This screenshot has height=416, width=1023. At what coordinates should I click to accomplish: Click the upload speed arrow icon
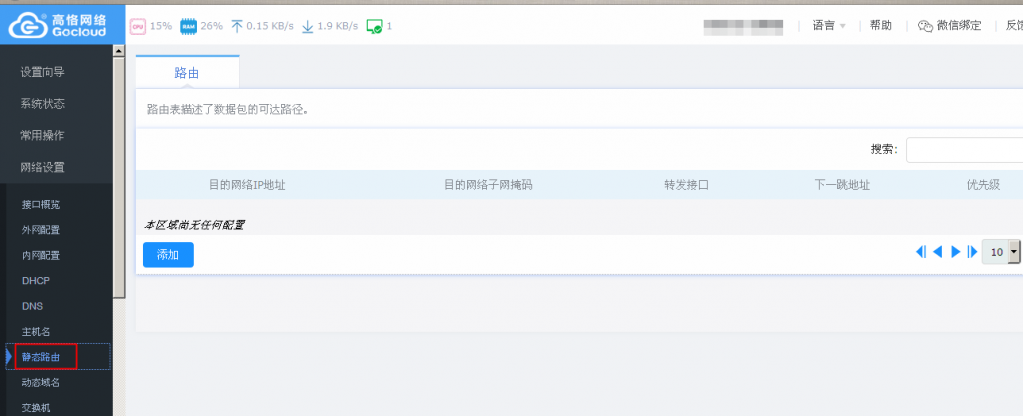point(237,26)
